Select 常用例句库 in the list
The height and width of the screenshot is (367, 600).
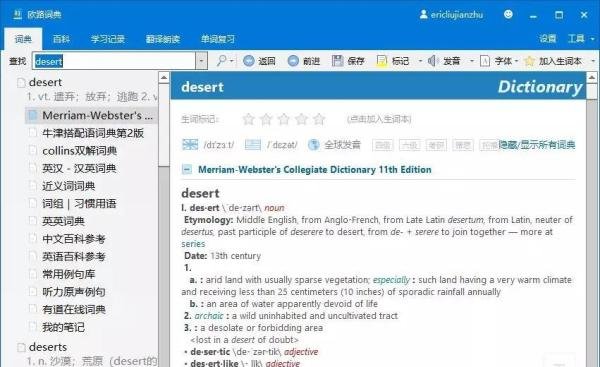click(x=69, y=274)
